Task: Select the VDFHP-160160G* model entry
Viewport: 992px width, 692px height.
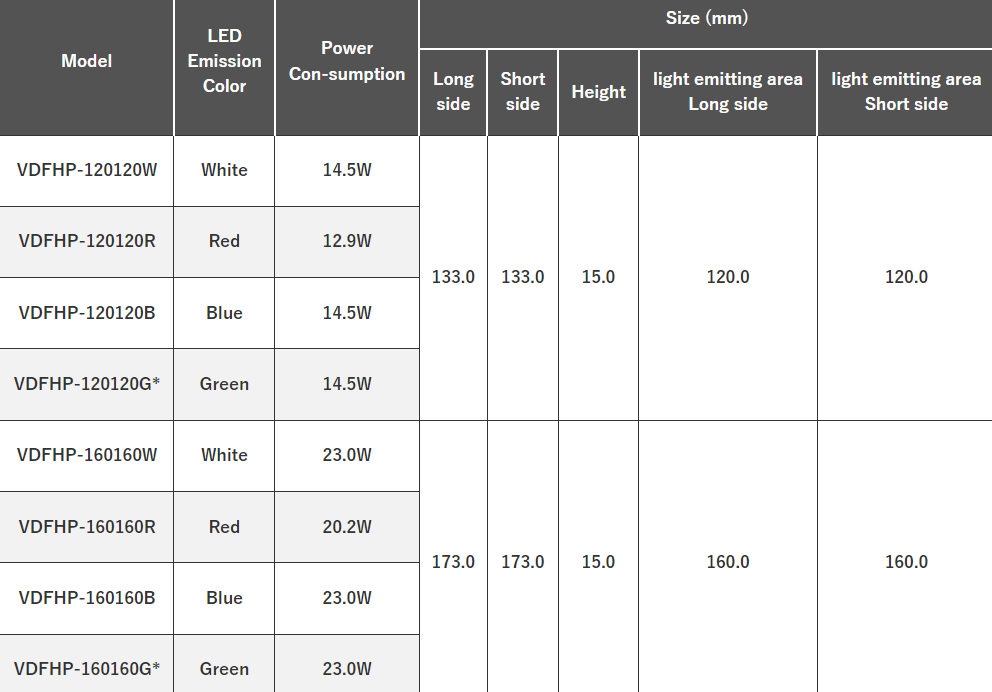Action: point(87,669)
